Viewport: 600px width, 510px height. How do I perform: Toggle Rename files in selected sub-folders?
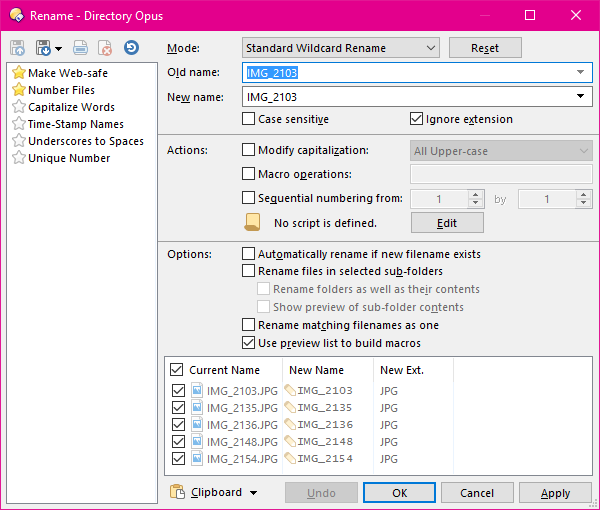pos(249,271)
